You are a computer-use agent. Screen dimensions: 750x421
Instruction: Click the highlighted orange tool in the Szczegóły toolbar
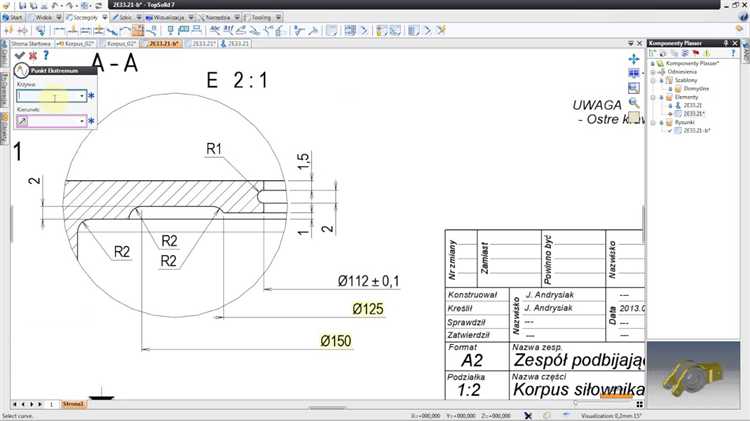coord(138,31)
